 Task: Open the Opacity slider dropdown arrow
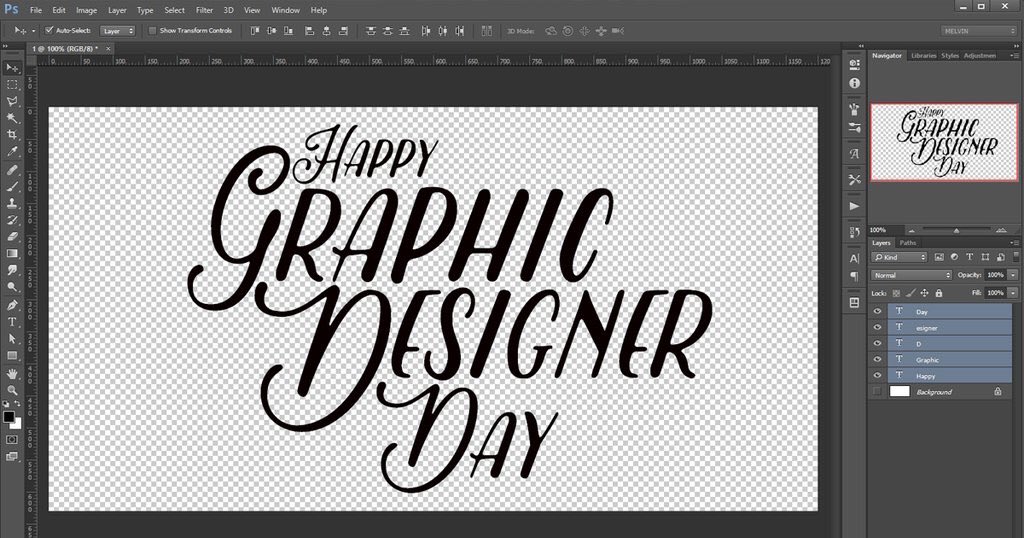tap(1013, 276)
